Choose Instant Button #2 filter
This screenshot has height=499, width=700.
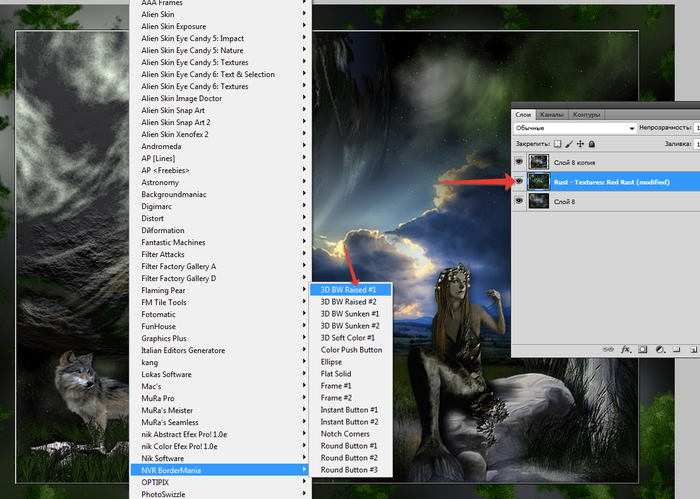point(350,422)
